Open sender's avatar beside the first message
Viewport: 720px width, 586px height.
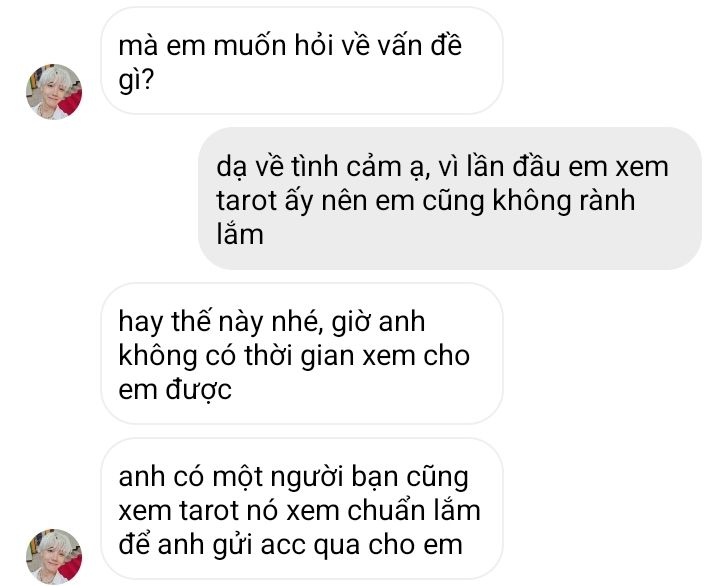pos(54,92)
